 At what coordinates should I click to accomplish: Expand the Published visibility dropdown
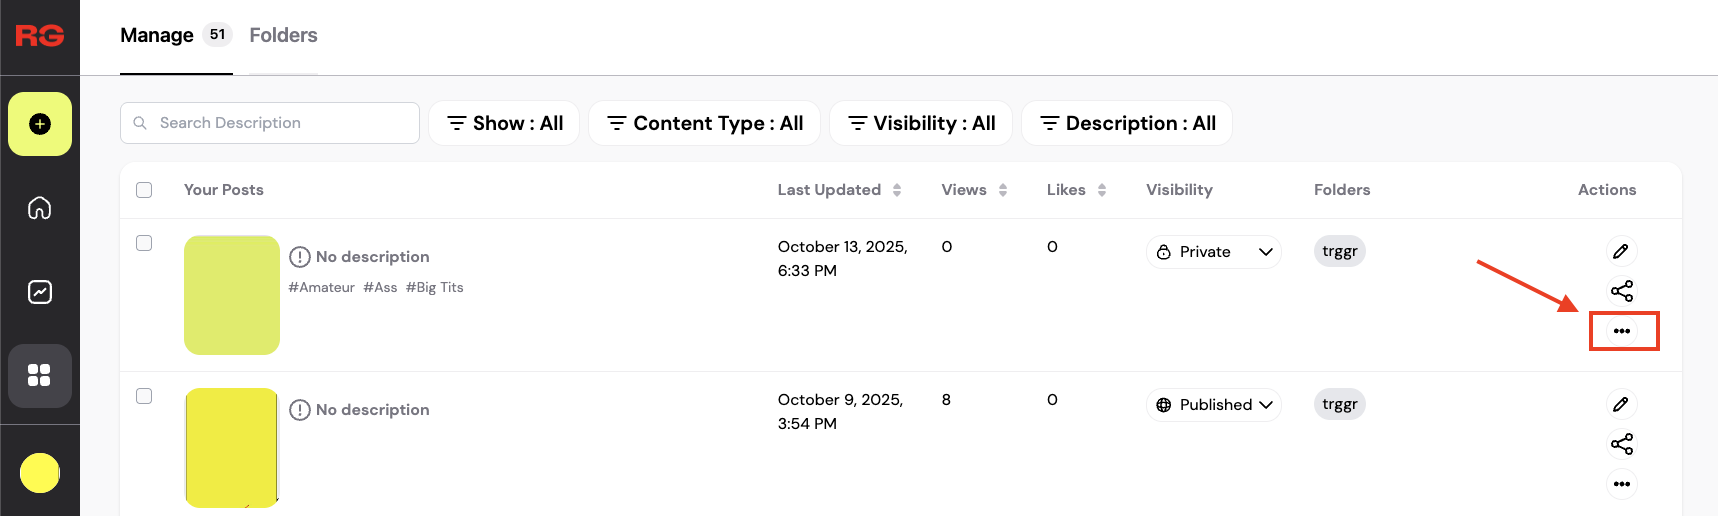[1213, 405]
